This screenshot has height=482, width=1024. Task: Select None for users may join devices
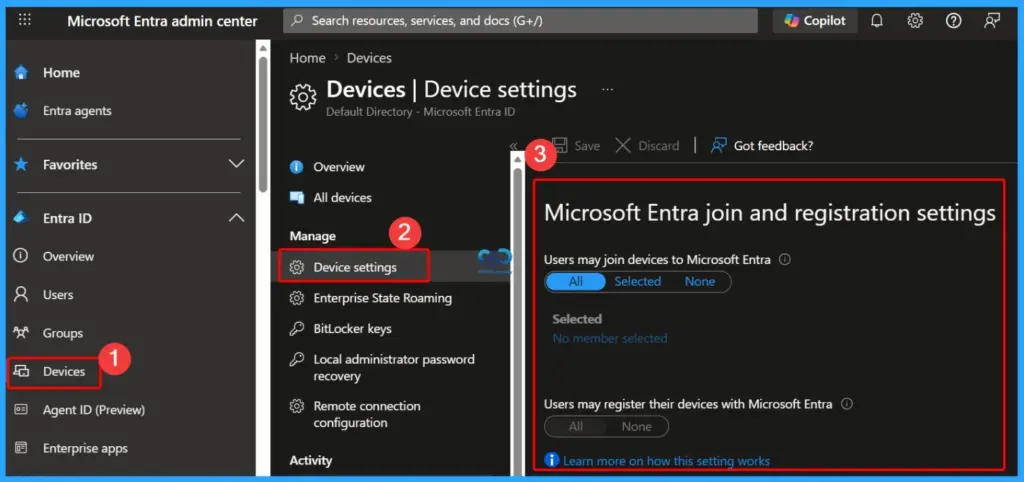[x=700, y=281]
